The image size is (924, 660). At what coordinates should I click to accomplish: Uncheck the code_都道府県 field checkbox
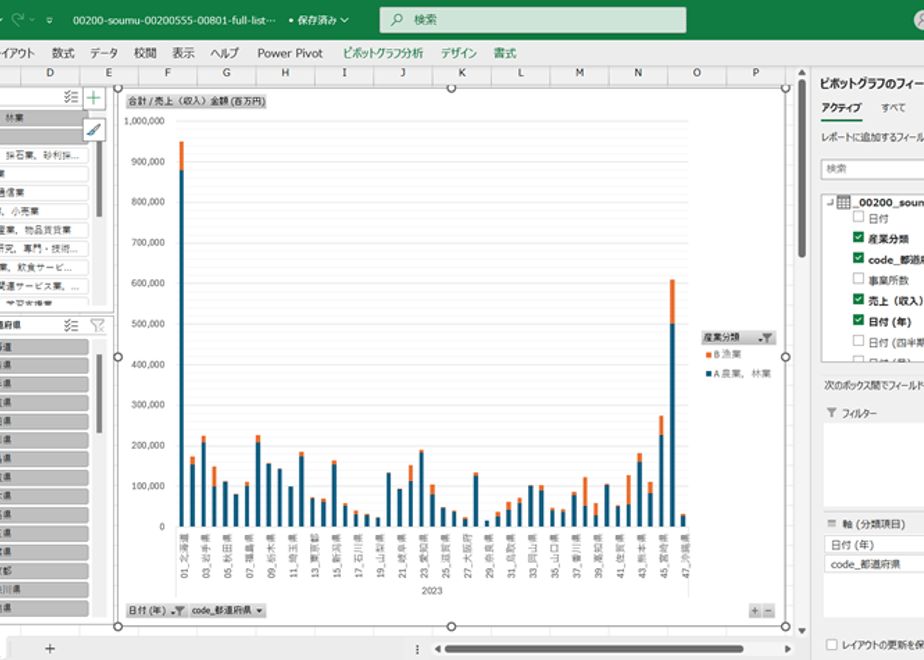point(859,258)
